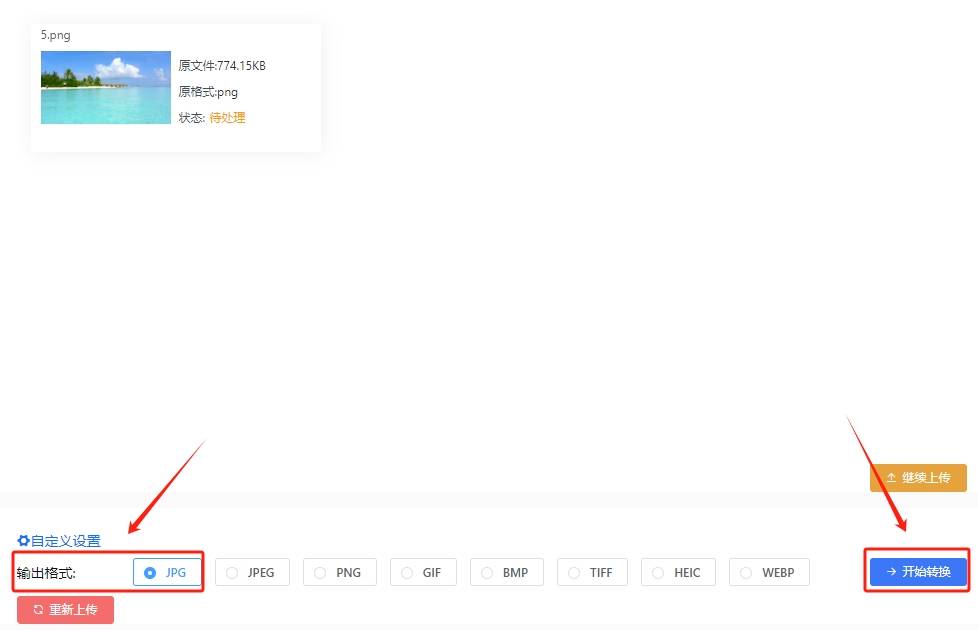This screenshot has height=630, width=978.
Task: Pick the WEBP format option
Action: click(x=769, y=572)
